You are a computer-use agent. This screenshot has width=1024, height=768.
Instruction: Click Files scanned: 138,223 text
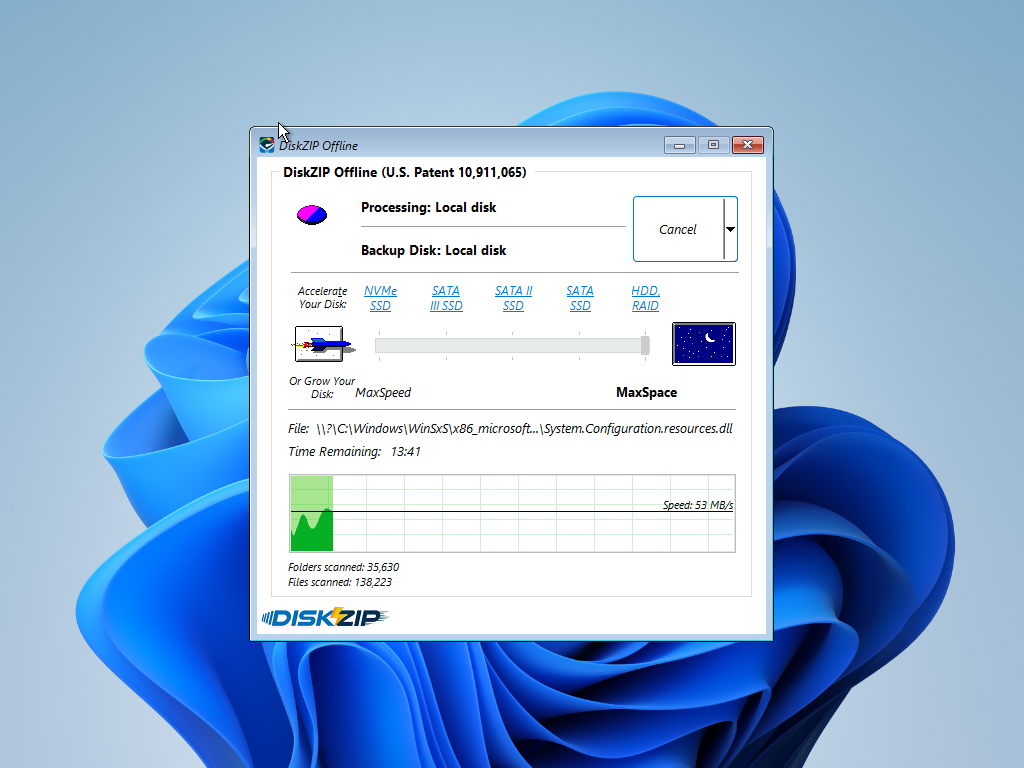[x=340, y=582]
